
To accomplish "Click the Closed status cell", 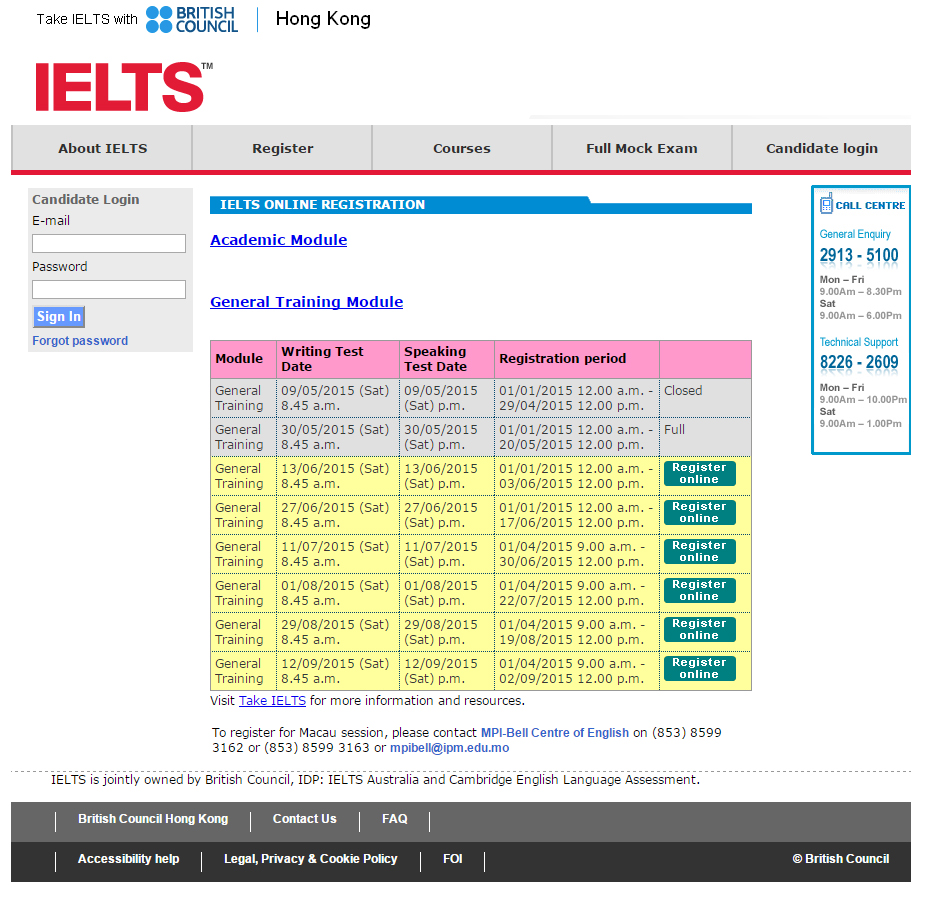I will 705,398.
